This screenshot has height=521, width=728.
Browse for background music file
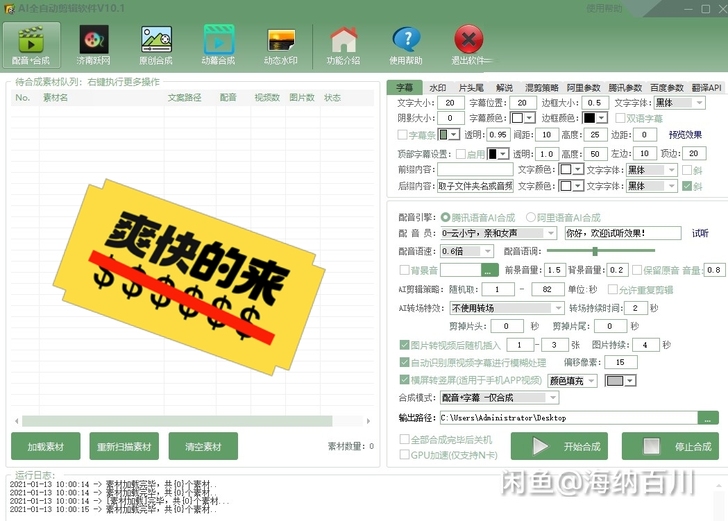(x=489, y=270)
